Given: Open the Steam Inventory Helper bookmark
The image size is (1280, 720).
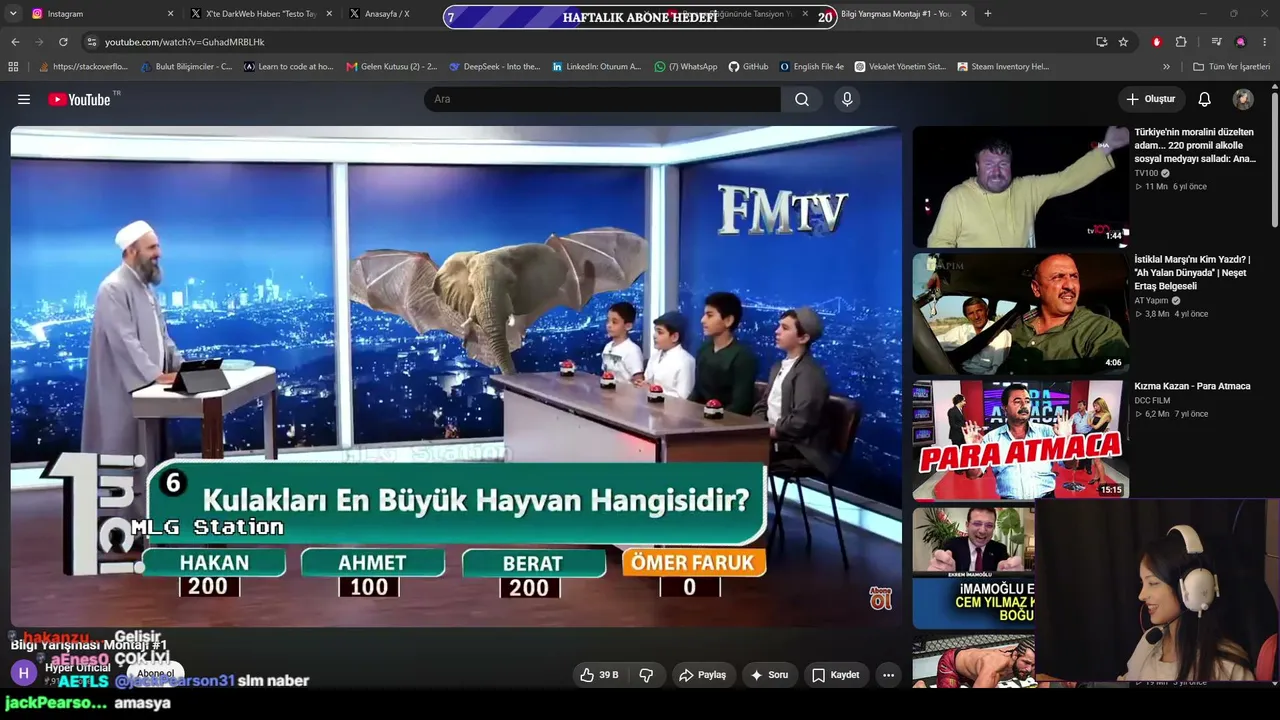Looking at the screenshot, I should click(x=1003, y=67).
